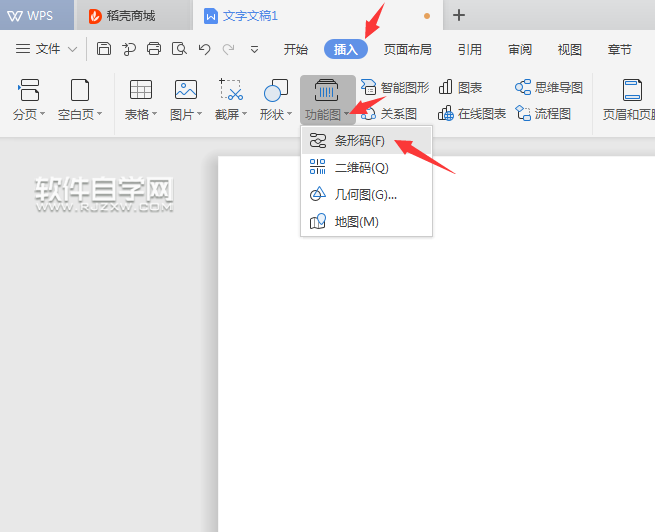The image size is (655, 532).
Task: Insert a 关系图 relationship diagram
Action: (388, 114)
